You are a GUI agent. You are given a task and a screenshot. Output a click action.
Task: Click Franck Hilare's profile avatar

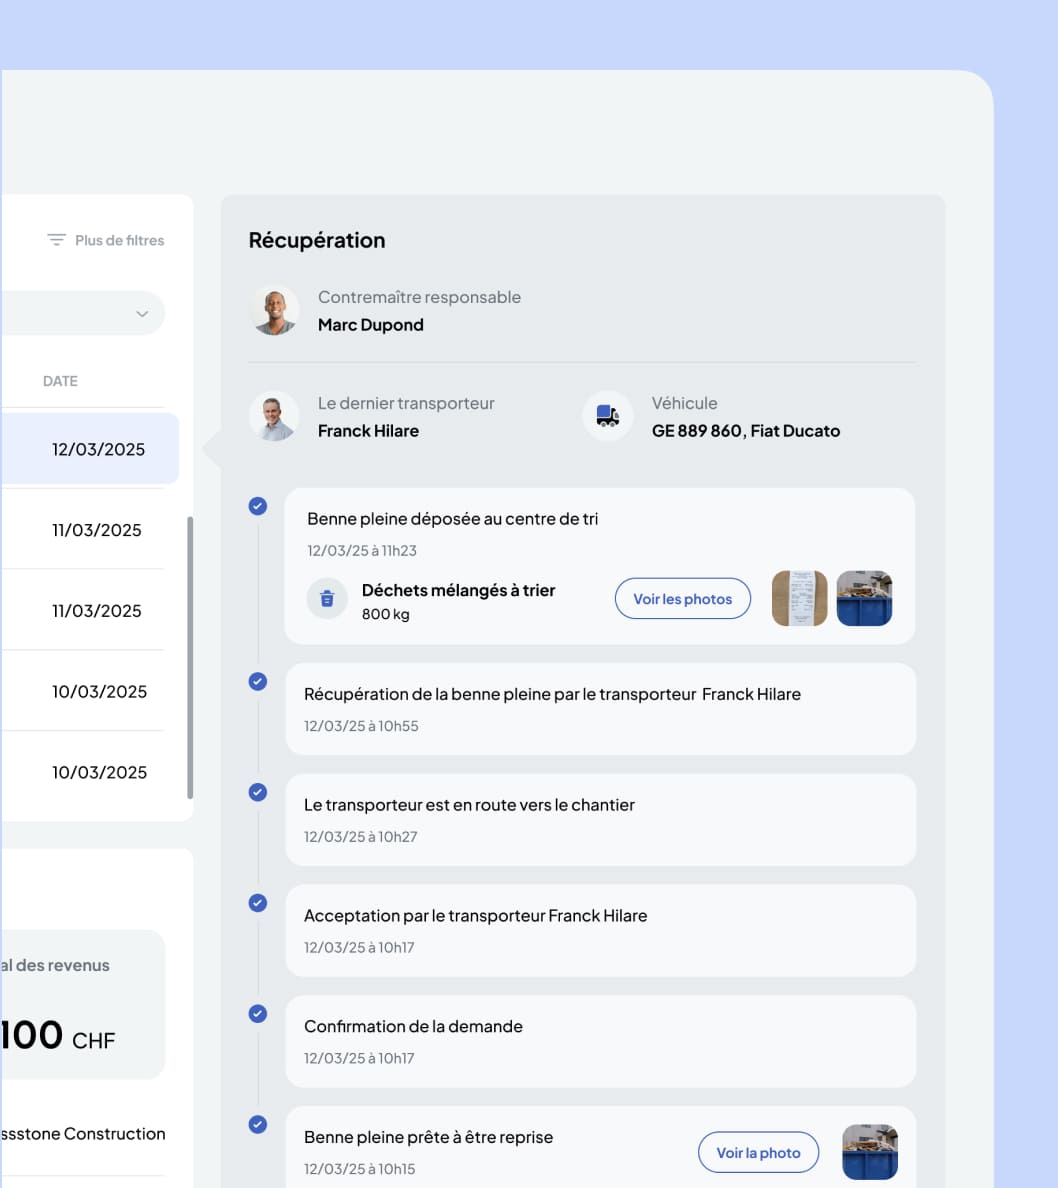274,416
